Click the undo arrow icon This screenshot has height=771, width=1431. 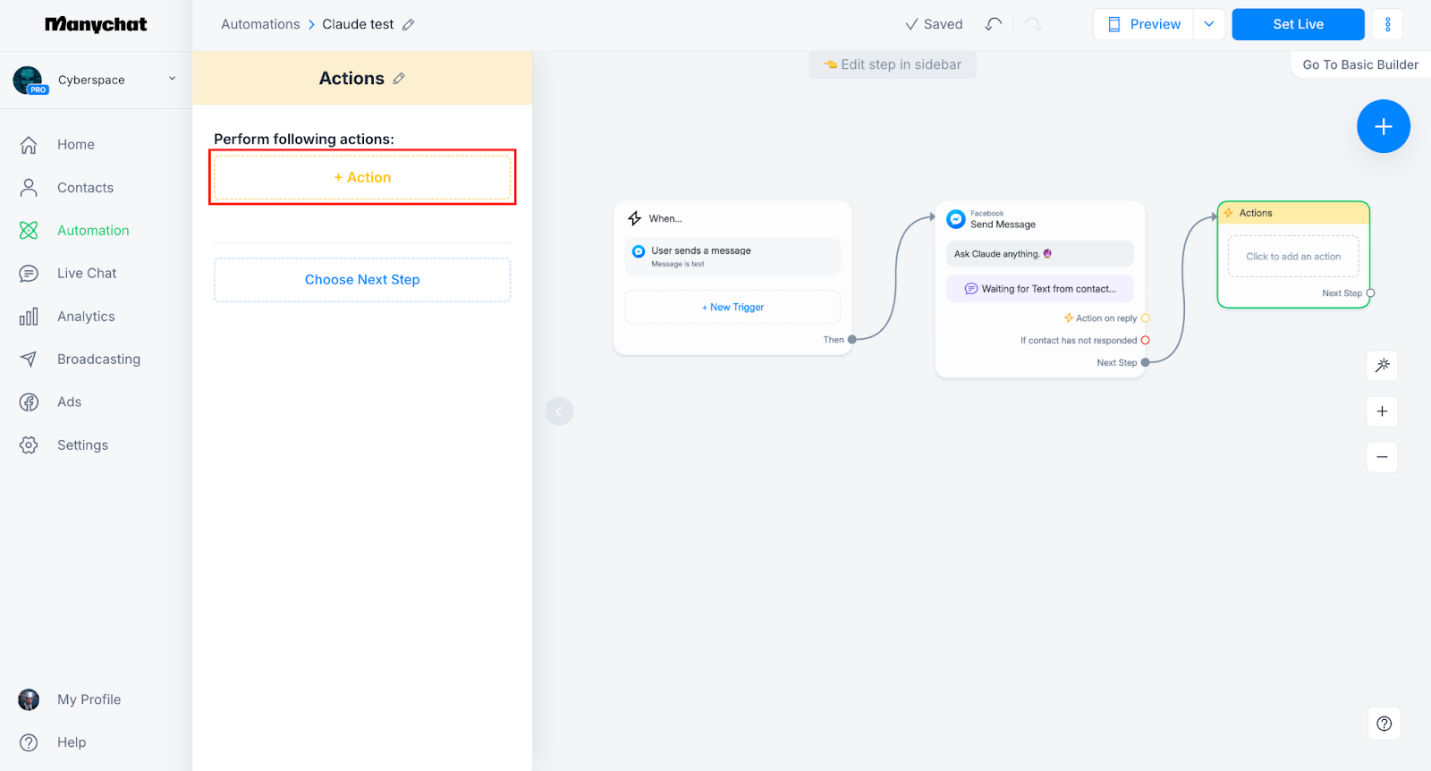click(x=993, y=24)
